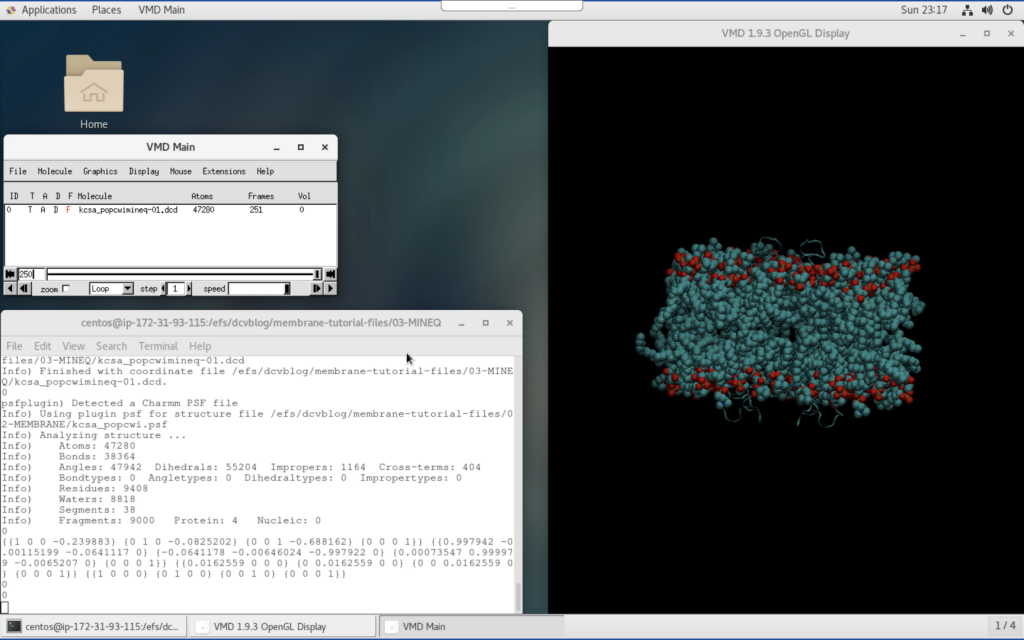Open the terminal File menu
1024x640 pixels.
(14, 346)
